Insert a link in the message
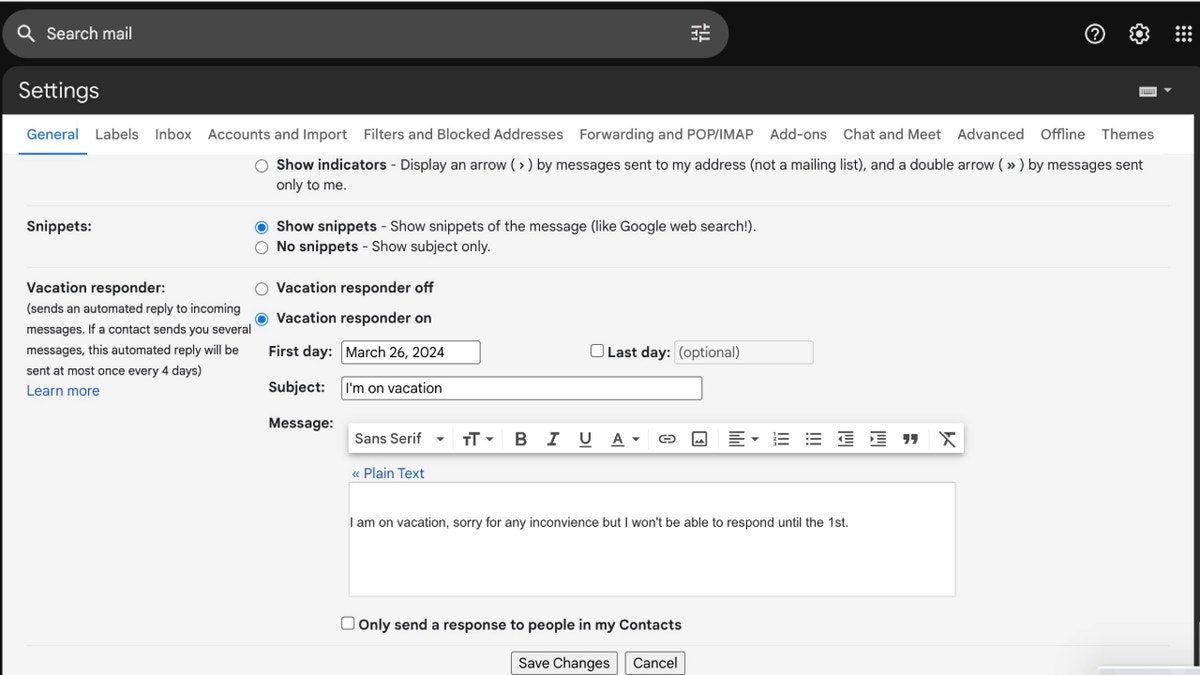 click(667, 439)
